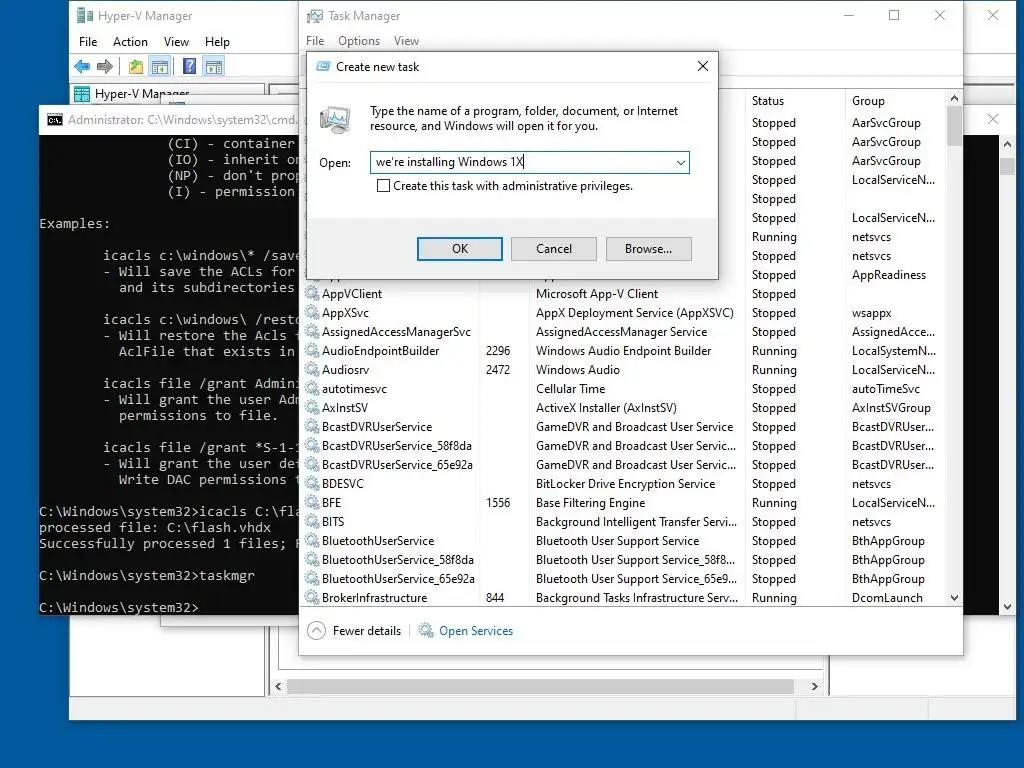Open the Task Manager View menu

click(406, 40)
